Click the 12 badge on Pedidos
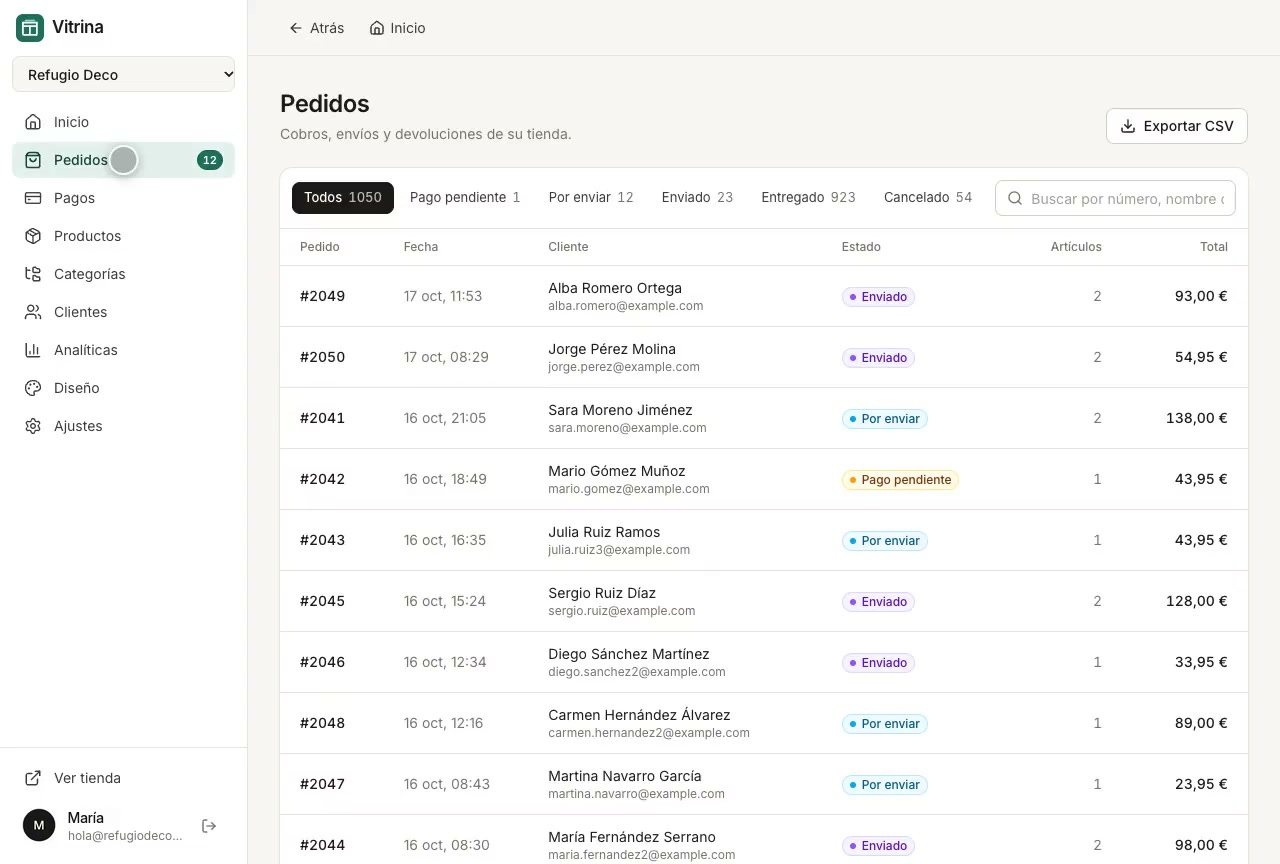 [210, 160]
